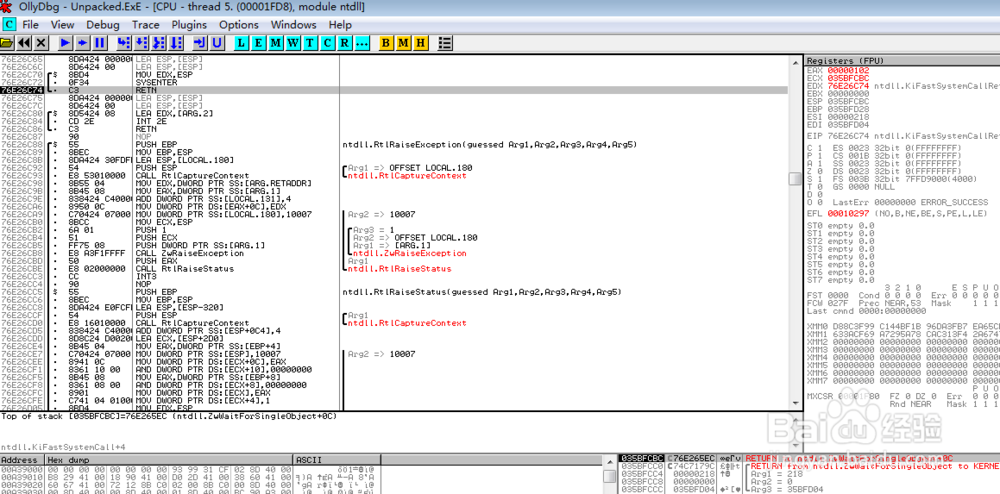
Task: Click the Execute till return icon
Action: pyautogui.click(x=200, y=43)
